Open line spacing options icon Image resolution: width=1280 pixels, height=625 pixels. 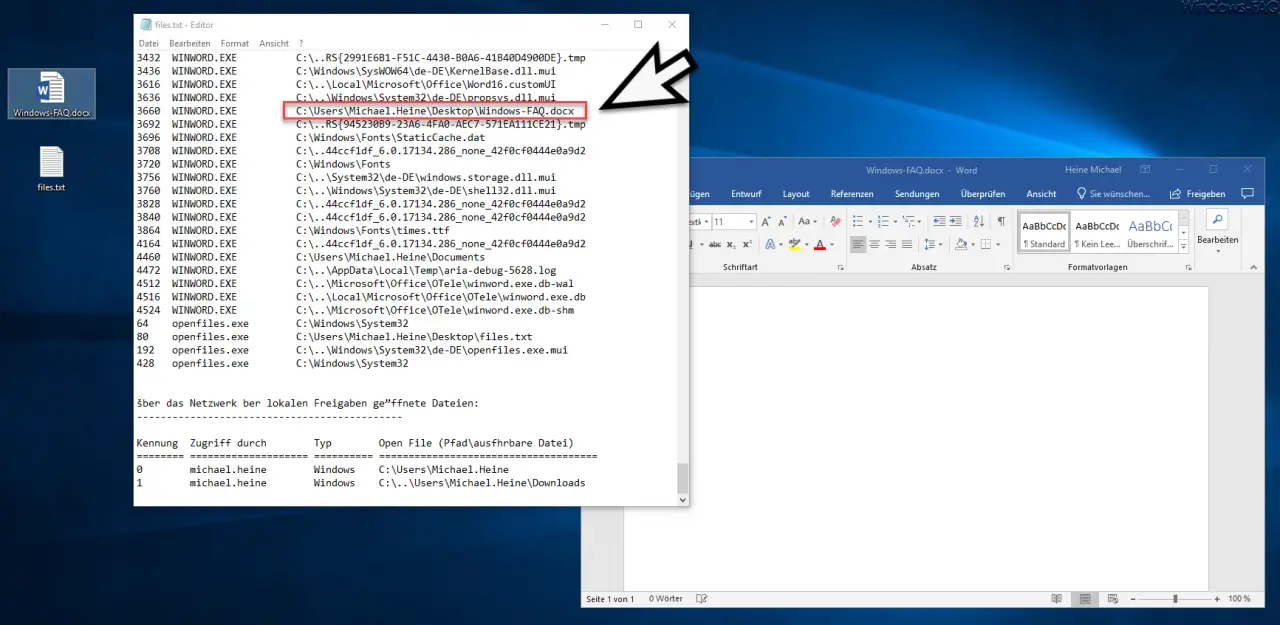929,244
